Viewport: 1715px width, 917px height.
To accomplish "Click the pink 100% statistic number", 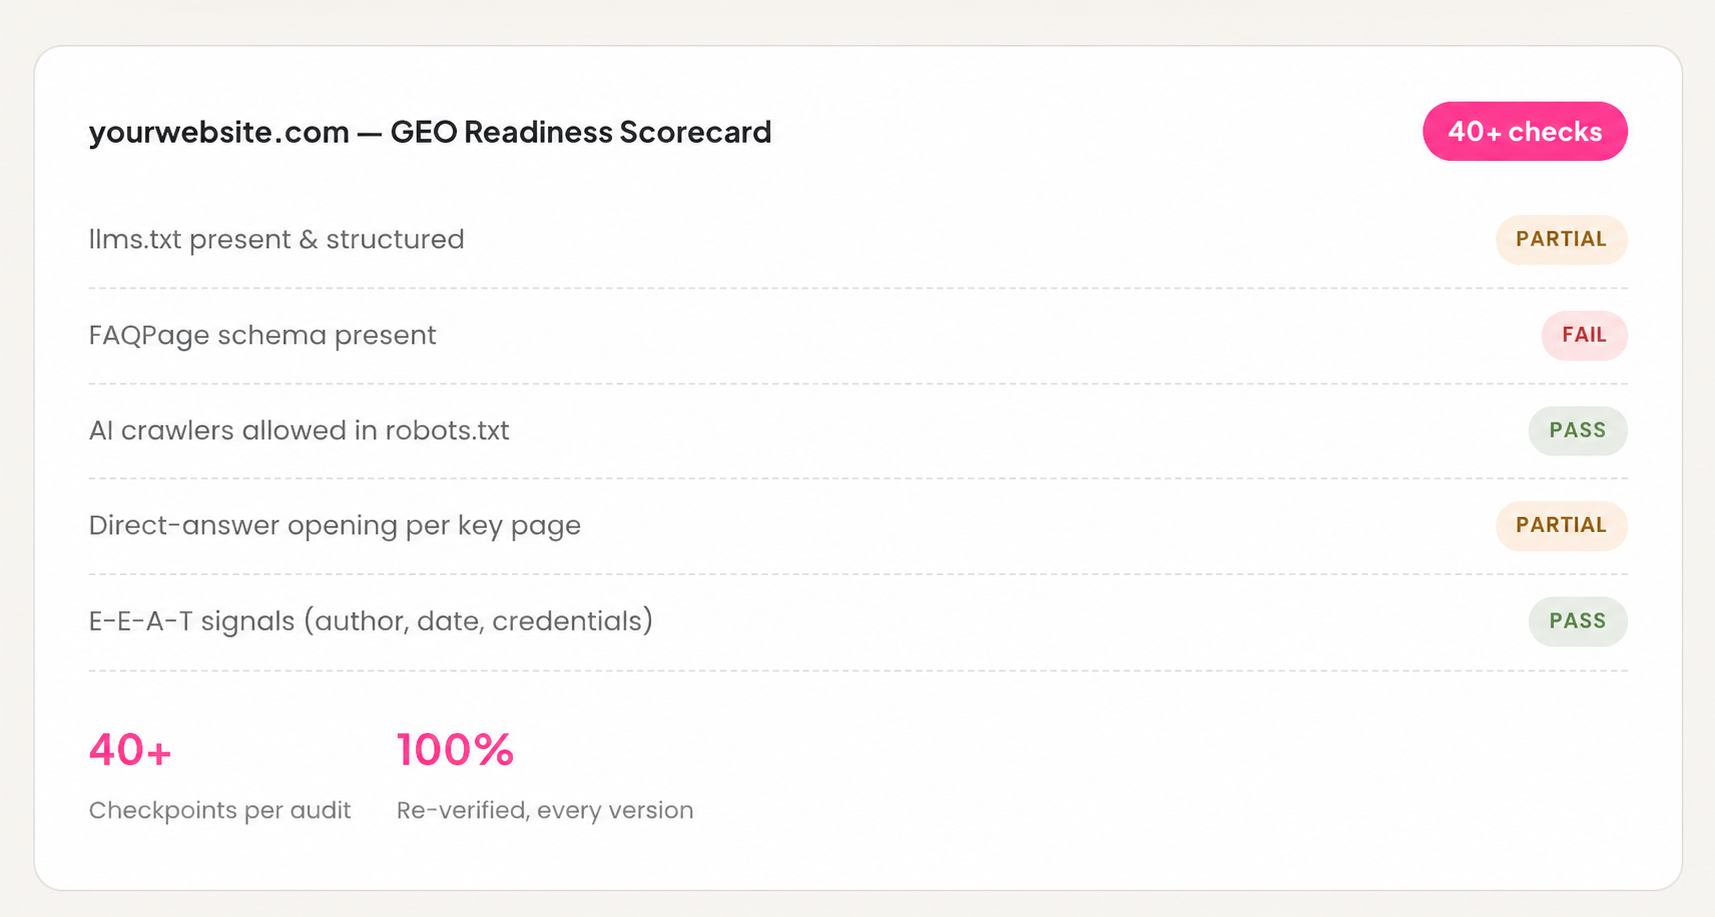I will (455, 750).
